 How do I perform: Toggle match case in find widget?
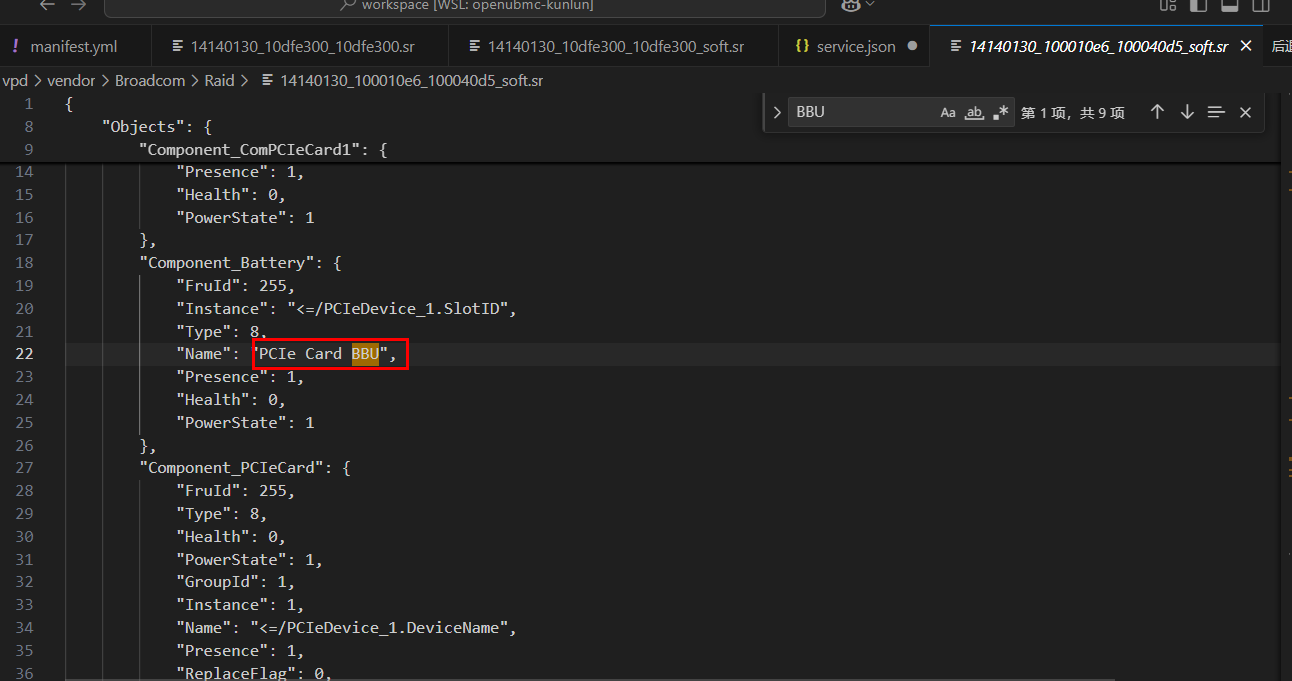948,112
